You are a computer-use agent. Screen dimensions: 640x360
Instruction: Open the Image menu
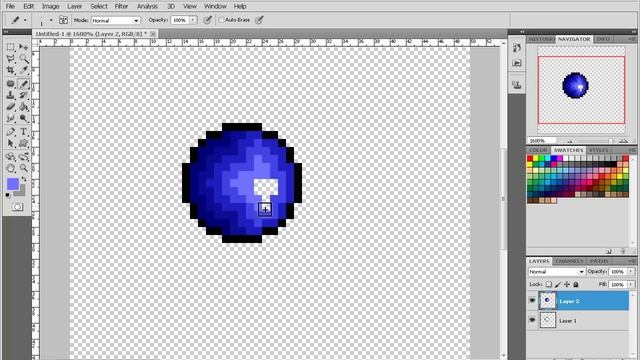(51, 7)
